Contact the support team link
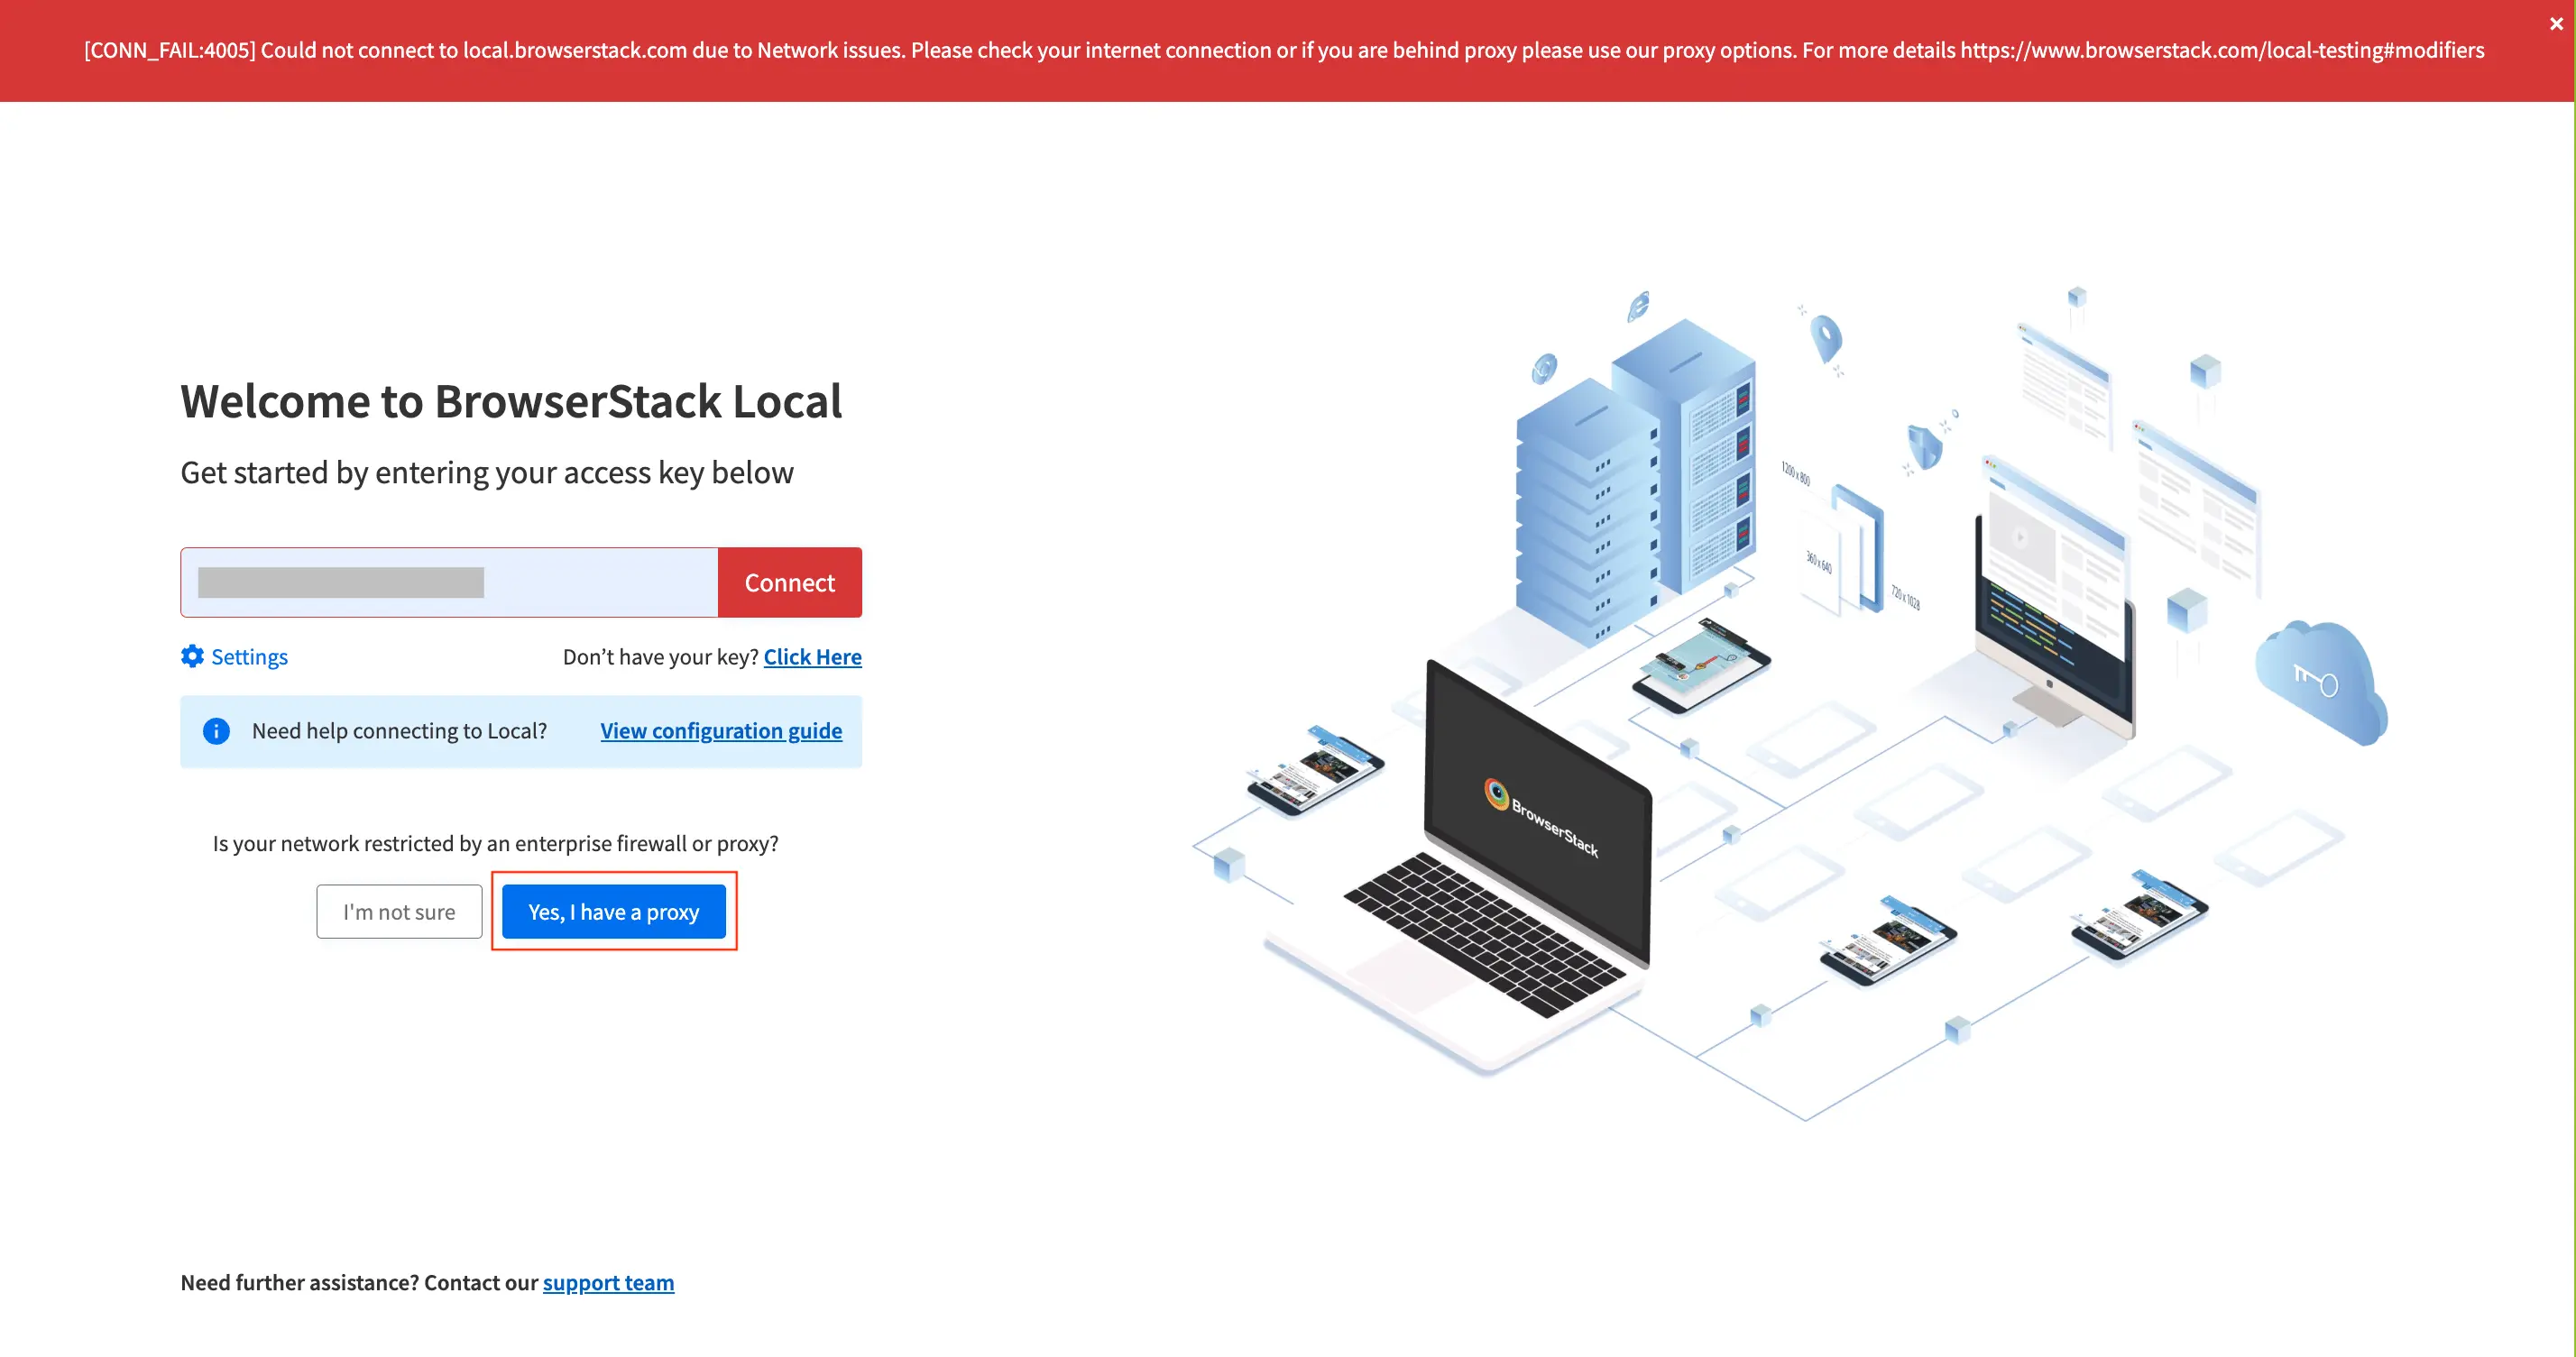This screenshot has height=1357, width=2576. [608, 1282]
